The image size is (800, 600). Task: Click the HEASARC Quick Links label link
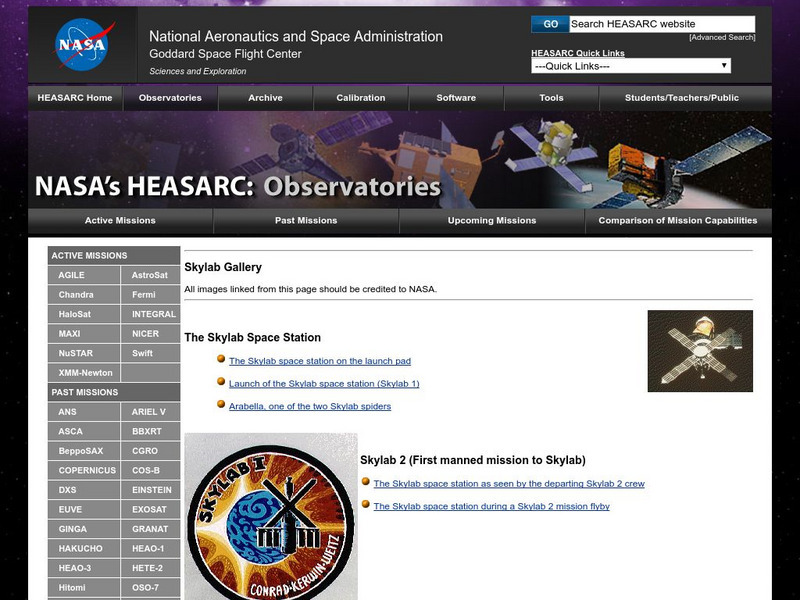coord(578,53)
